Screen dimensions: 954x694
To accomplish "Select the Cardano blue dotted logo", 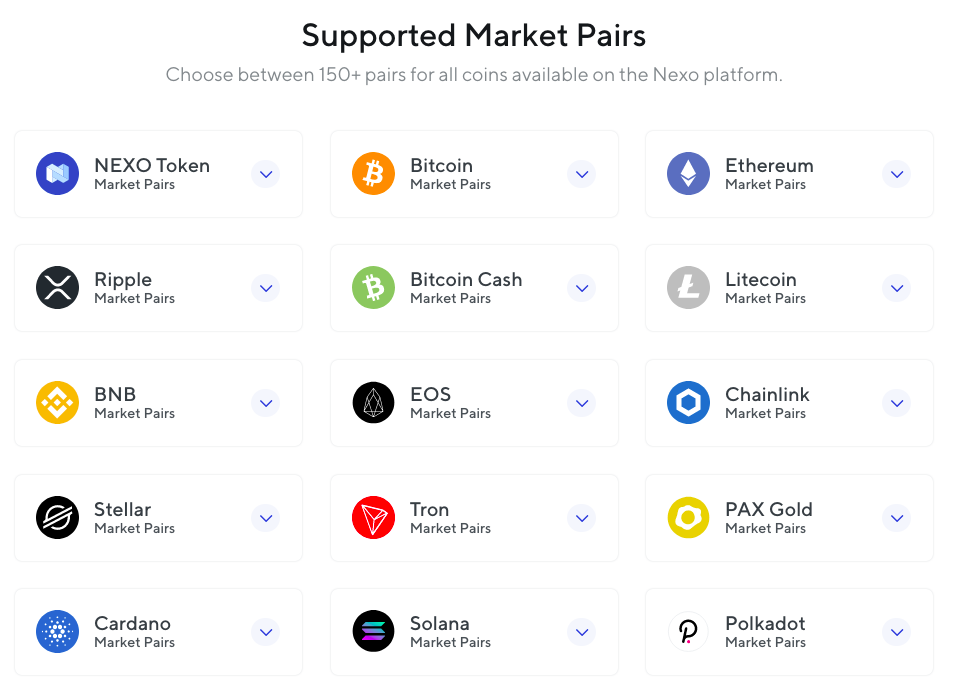I will click(57, 631).
